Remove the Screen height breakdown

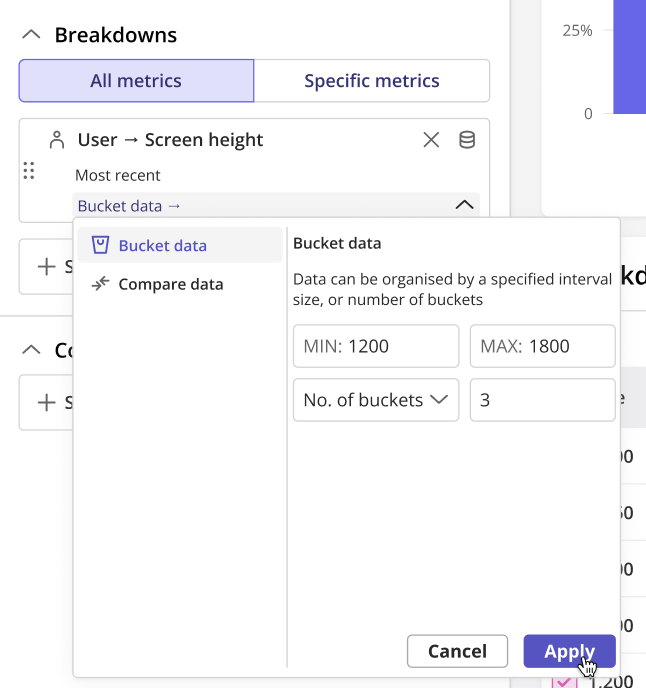(431, 140)
